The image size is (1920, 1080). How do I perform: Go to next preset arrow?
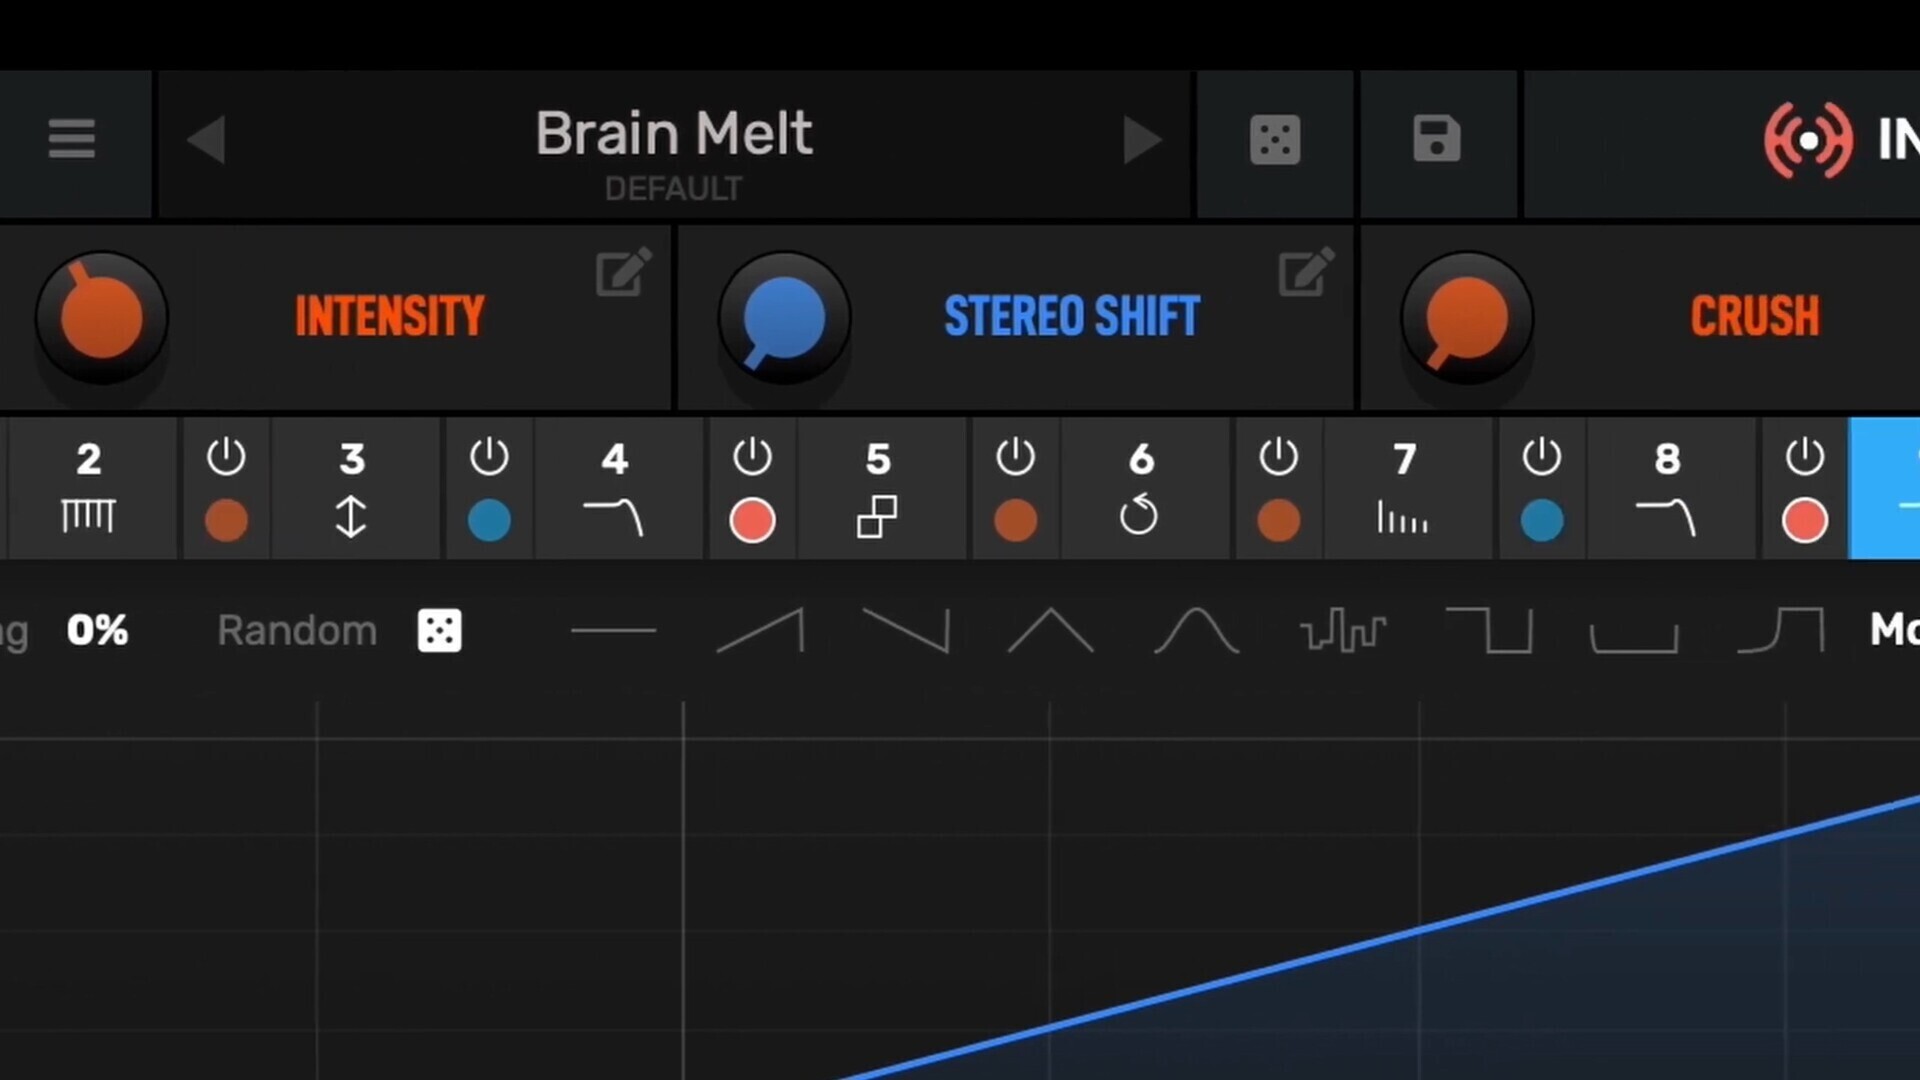[1141, 139]
